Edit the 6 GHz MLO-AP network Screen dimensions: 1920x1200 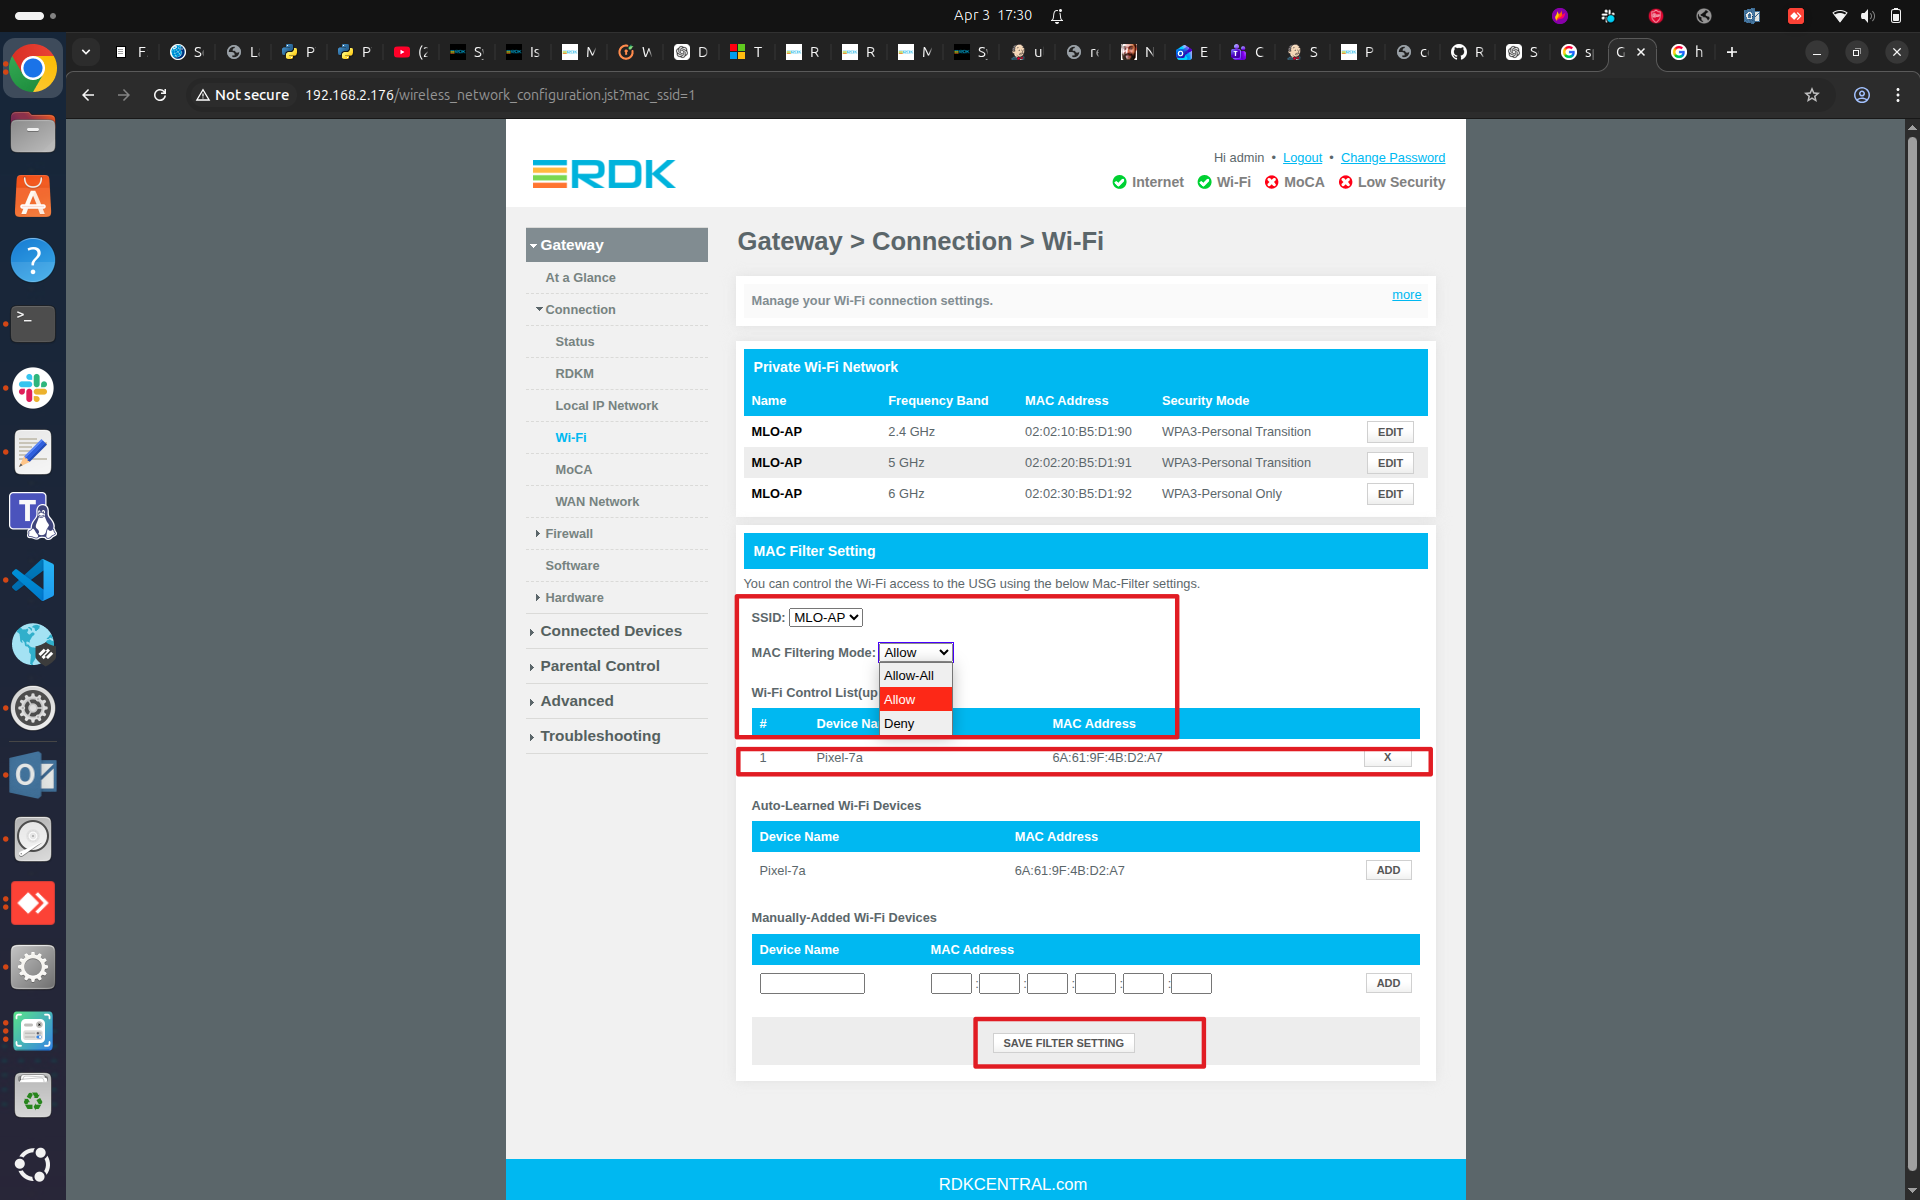tap(1389, 494)
